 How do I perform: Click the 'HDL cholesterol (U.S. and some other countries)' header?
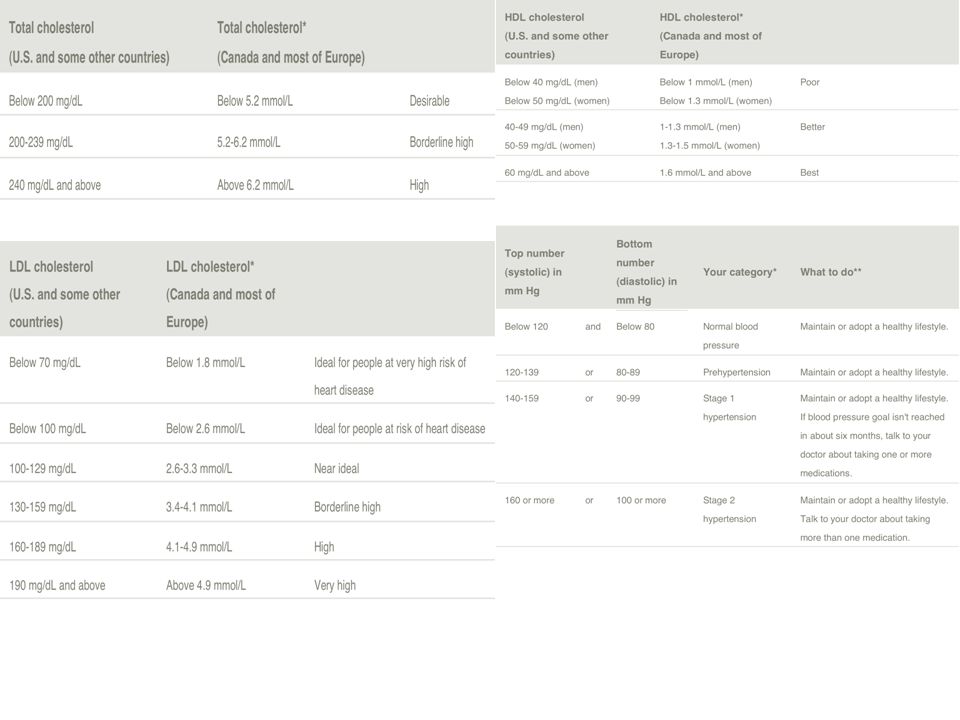tap(557, 36)
